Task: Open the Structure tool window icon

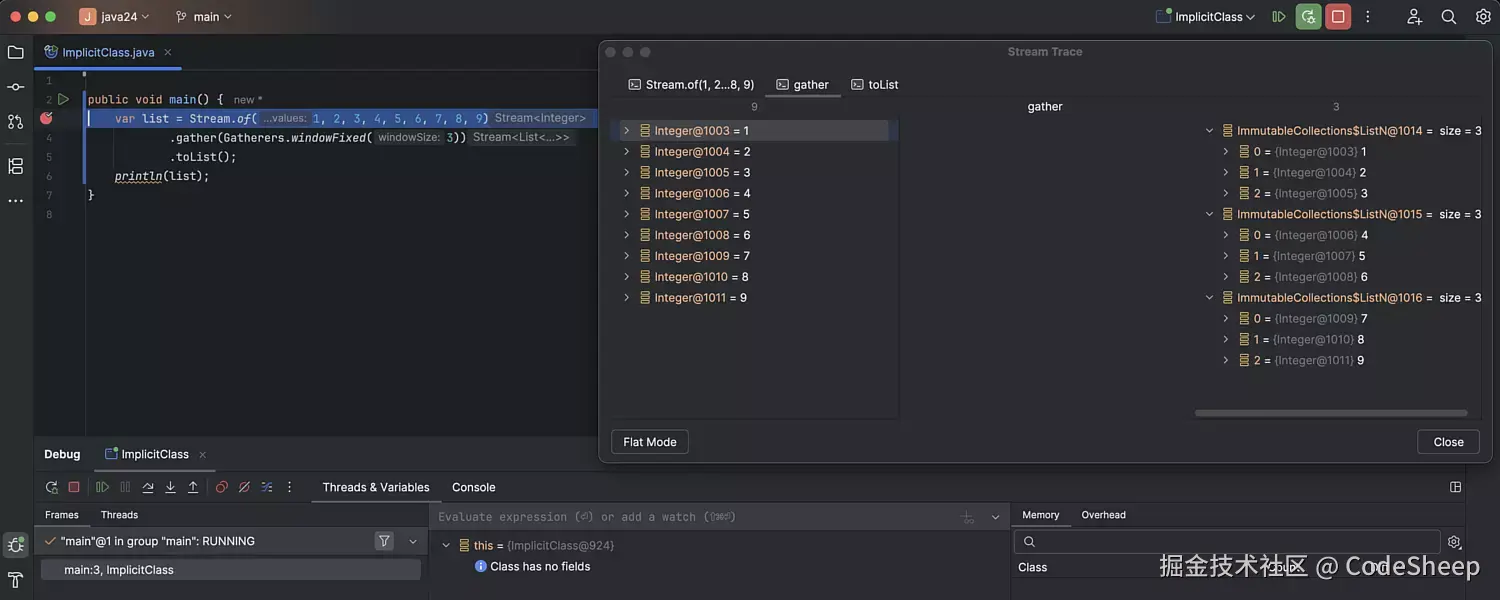Action: coord(15,166)
